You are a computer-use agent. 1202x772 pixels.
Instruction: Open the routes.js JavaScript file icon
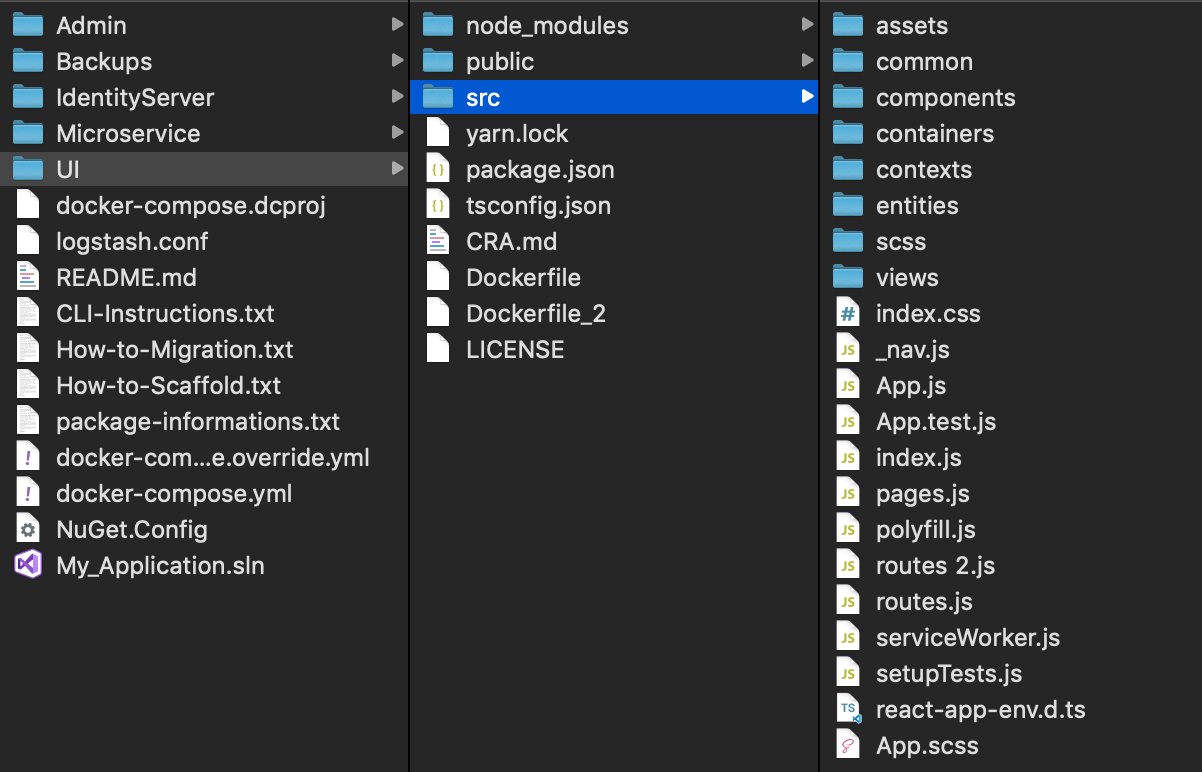click(848, 601)
